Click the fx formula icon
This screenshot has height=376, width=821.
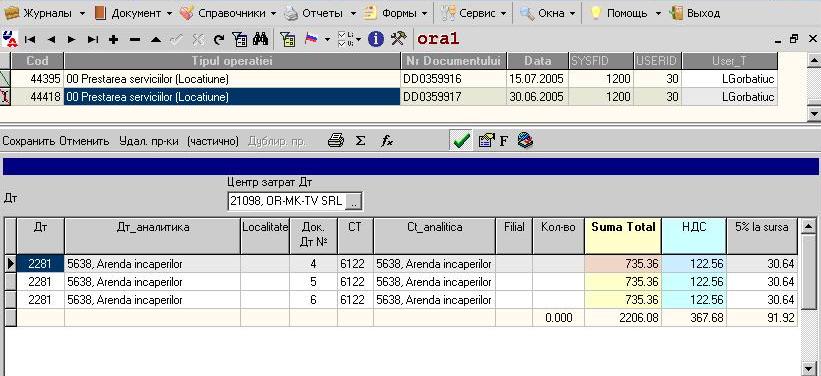click(x=387, y=140)
